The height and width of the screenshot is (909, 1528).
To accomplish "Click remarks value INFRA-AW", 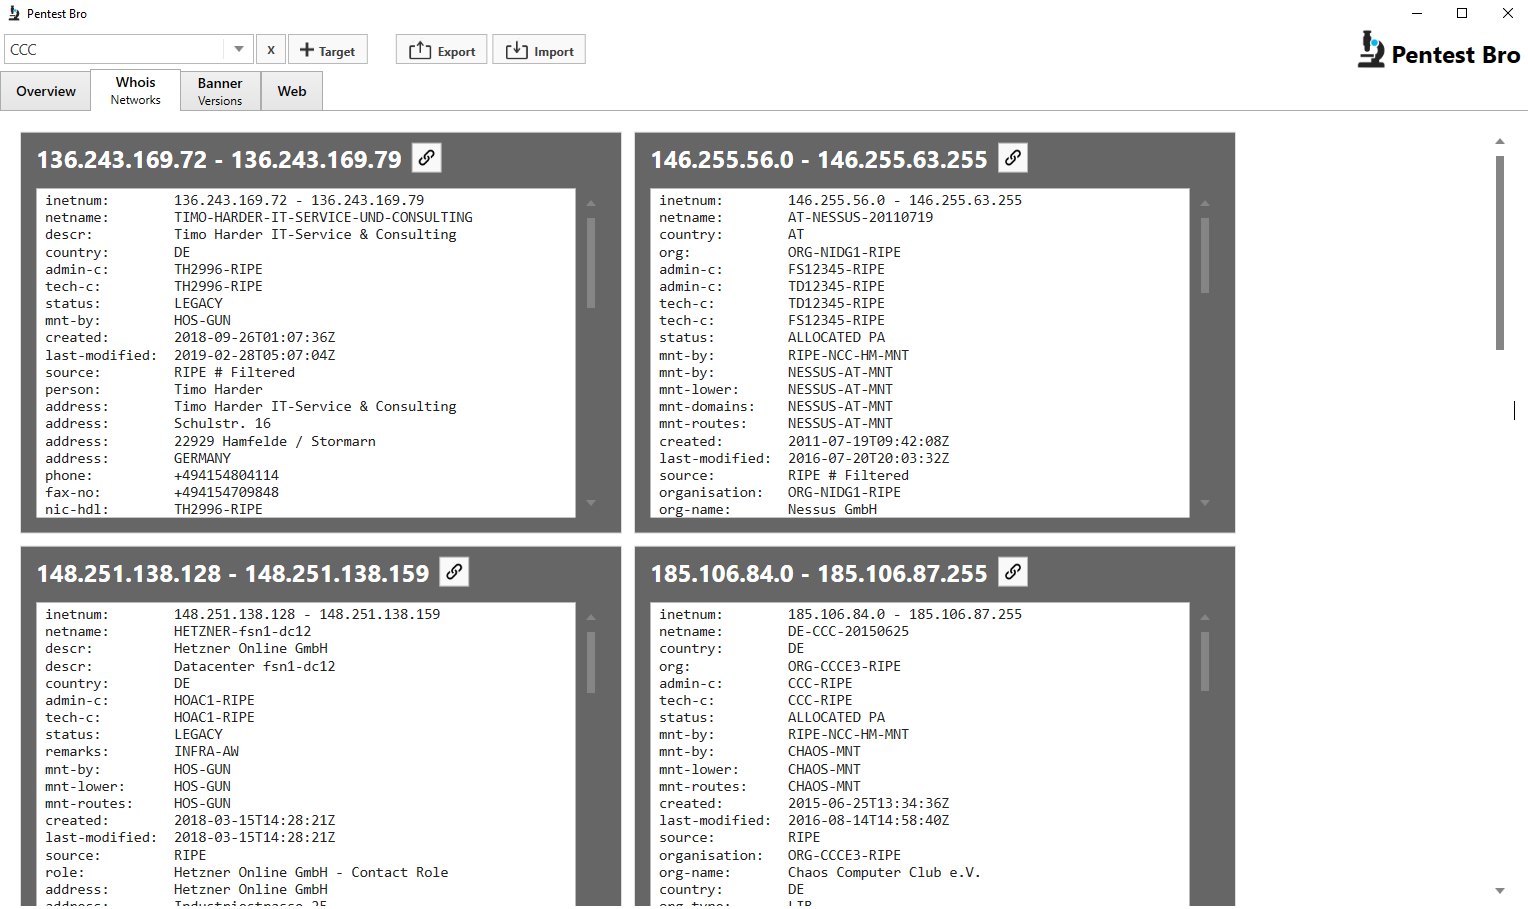I will (x=206, y=751).
